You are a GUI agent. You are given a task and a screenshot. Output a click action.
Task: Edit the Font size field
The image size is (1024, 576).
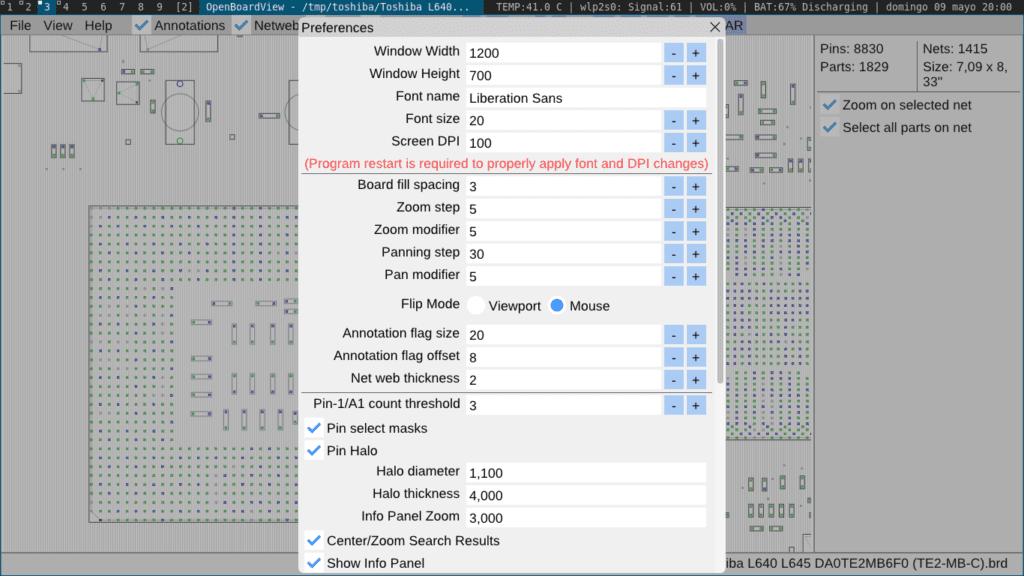click(564, 120)
